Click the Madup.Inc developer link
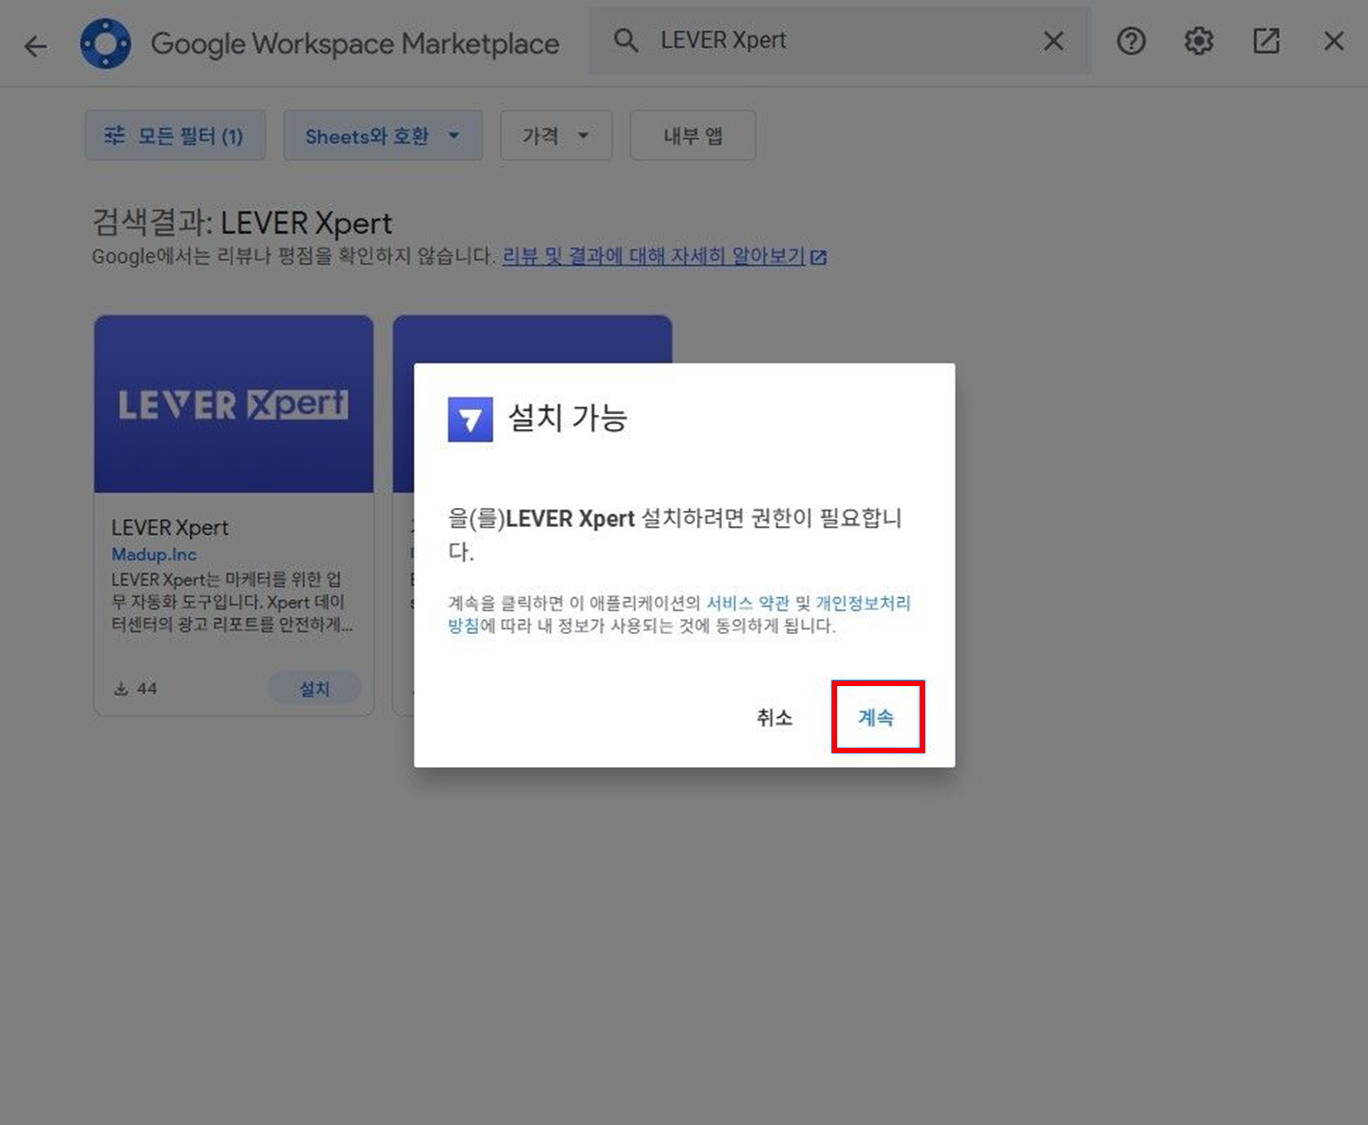The height and width of the screenshot is (1125, 1368). click(x=154, y=554)
